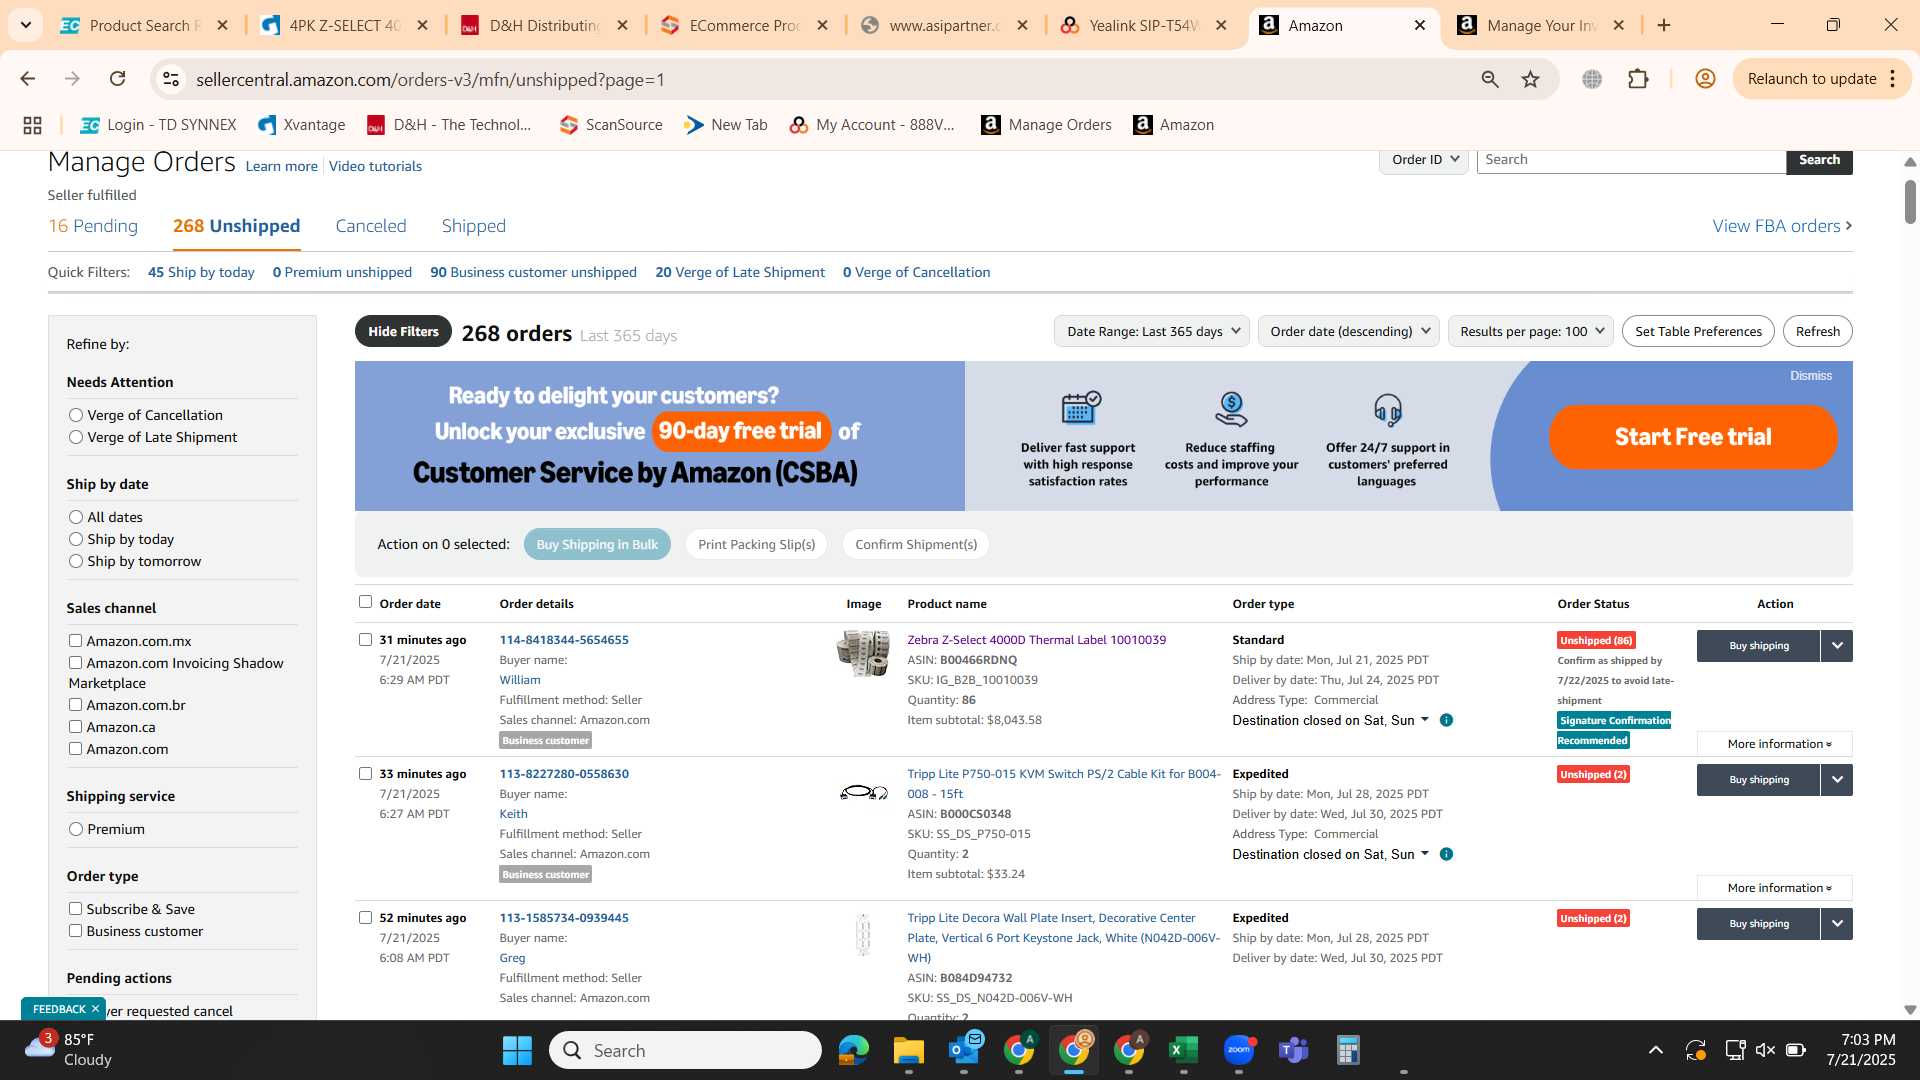Image resolution: width=1920 pixels, height=1080 pixels.
Task: Select All dates radio
Action: (76, 517)
